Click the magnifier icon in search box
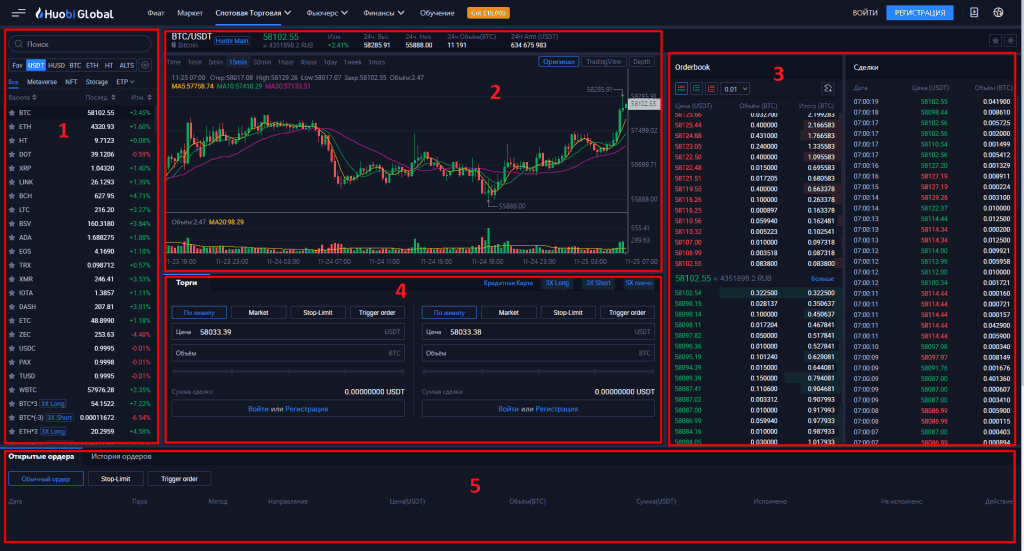This screenshot has height=551, width=1024. coord(18,44)
